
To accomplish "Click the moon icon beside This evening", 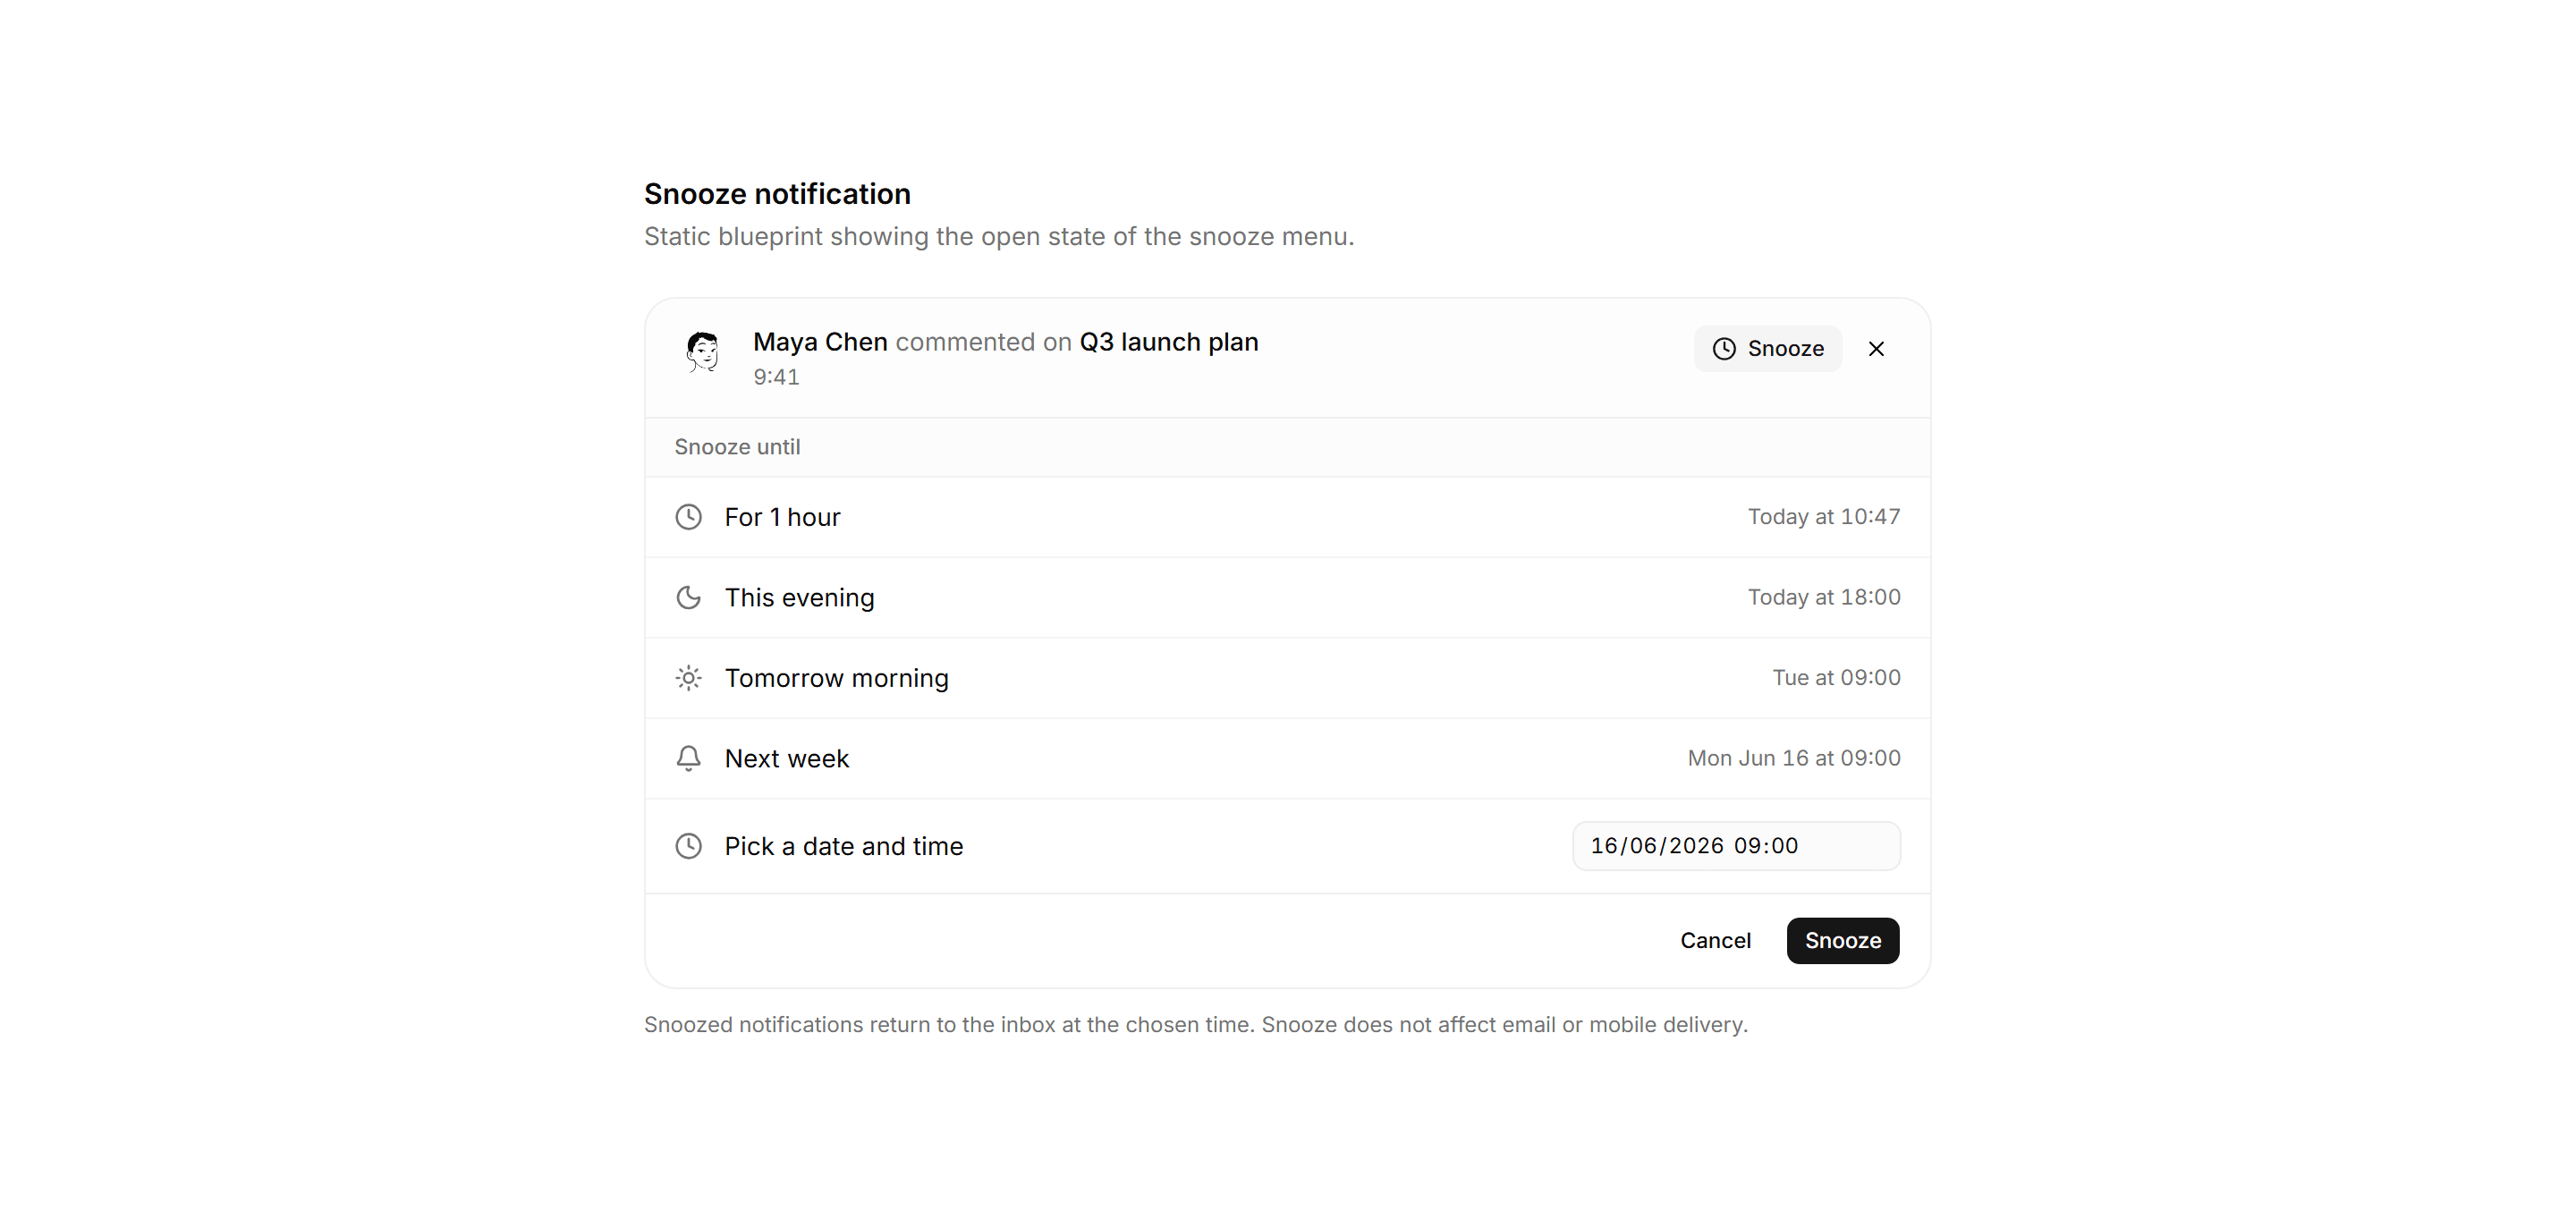I will (688, 597).
